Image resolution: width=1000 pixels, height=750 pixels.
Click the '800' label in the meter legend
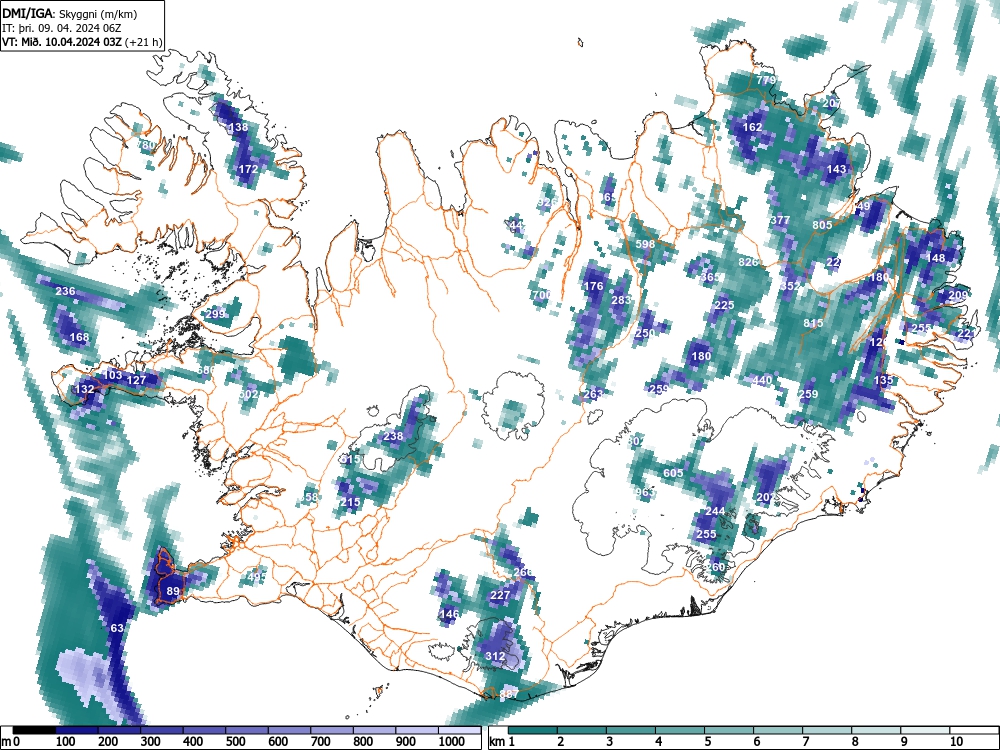pyautogui.click(x=363, y=742)
